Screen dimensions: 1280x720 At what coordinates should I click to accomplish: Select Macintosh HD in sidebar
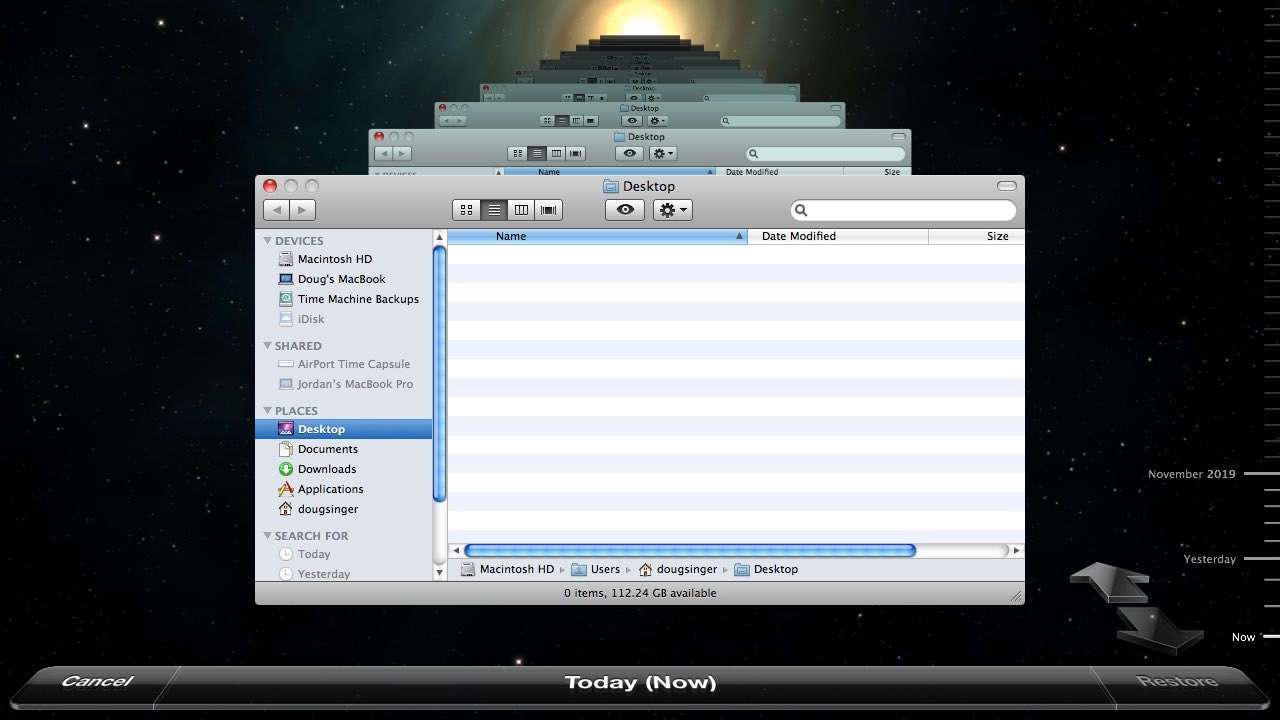pos(334,259)
